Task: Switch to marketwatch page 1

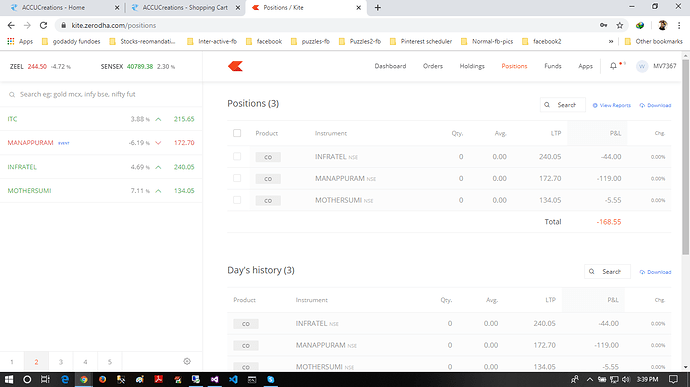Action: [x=12, y=362]
